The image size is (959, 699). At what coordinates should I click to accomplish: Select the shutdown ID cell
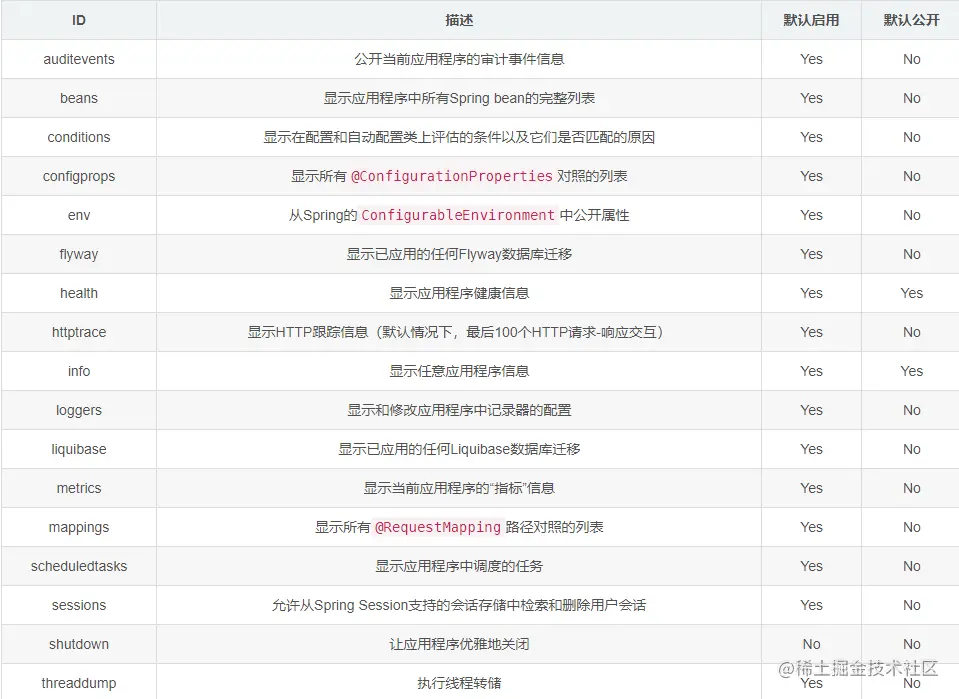(79, 645)
